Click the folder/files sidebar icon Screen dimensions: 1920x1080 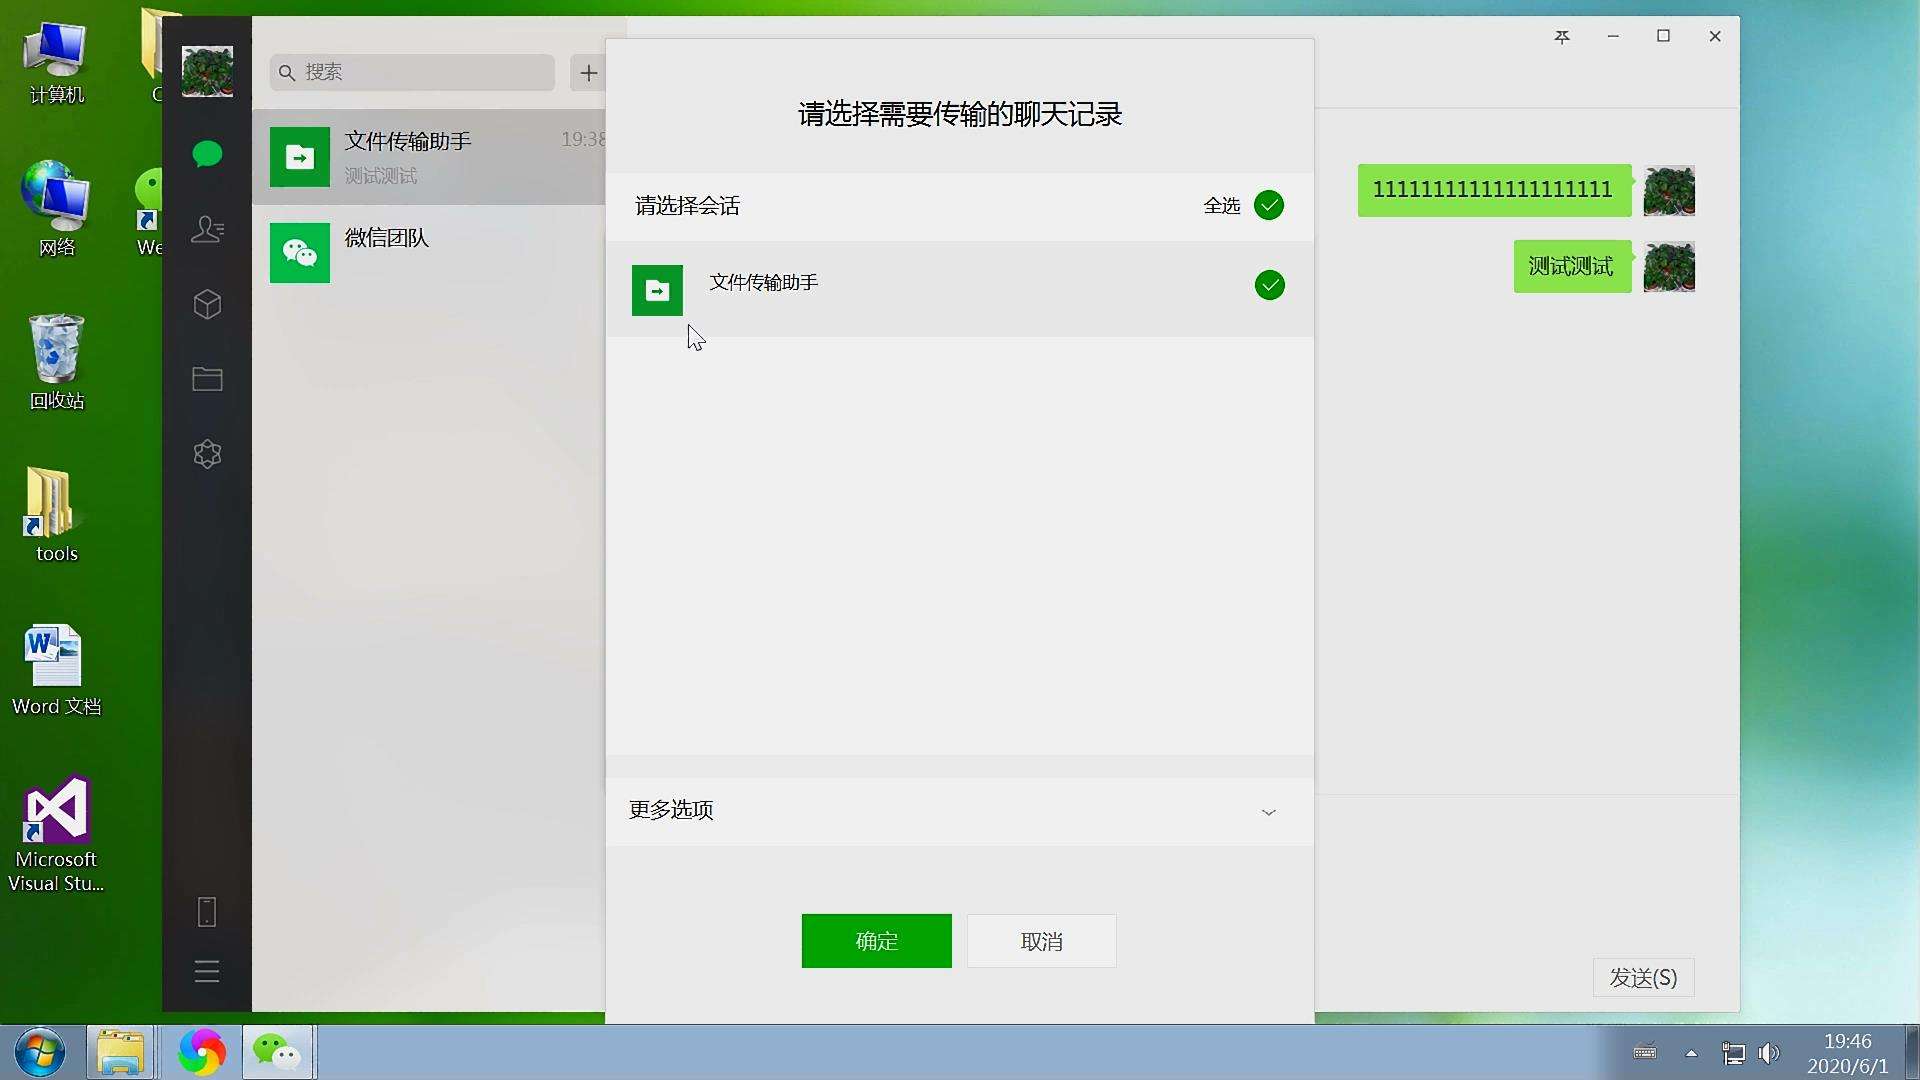[207, 380]
